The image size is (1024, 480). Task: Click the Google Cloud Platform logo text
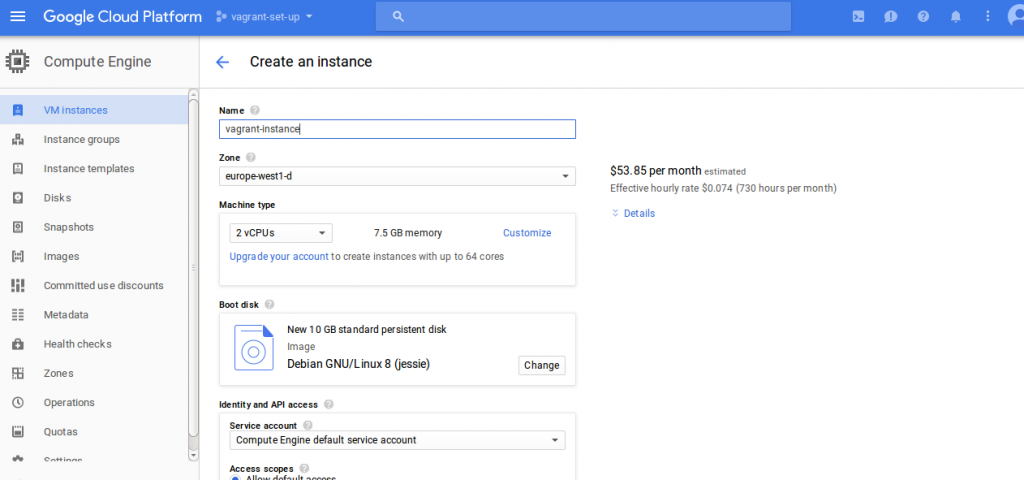[x=122, y=17]
